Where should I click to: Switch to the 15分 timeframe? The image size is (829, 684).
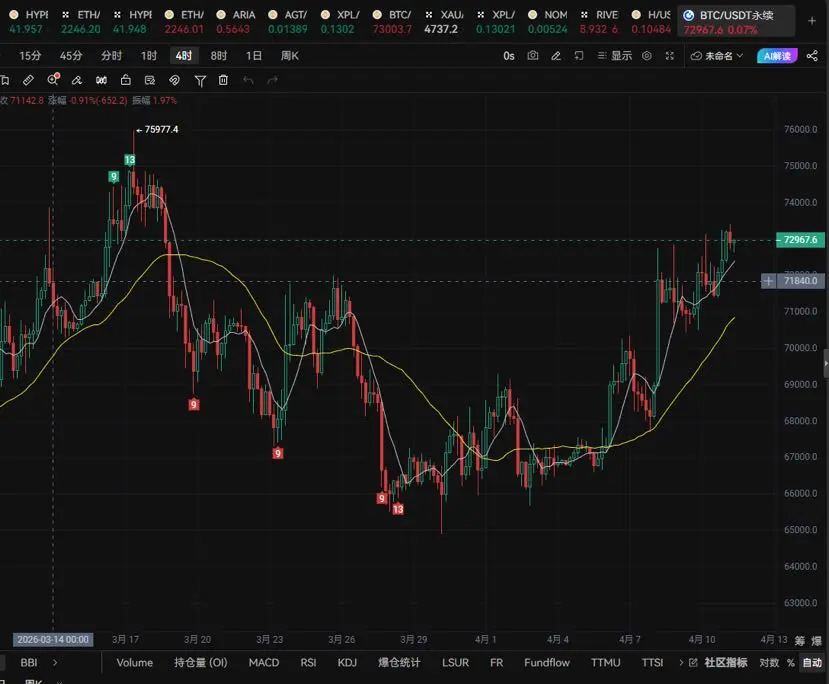pyautogui.click(x=30, y=56)
